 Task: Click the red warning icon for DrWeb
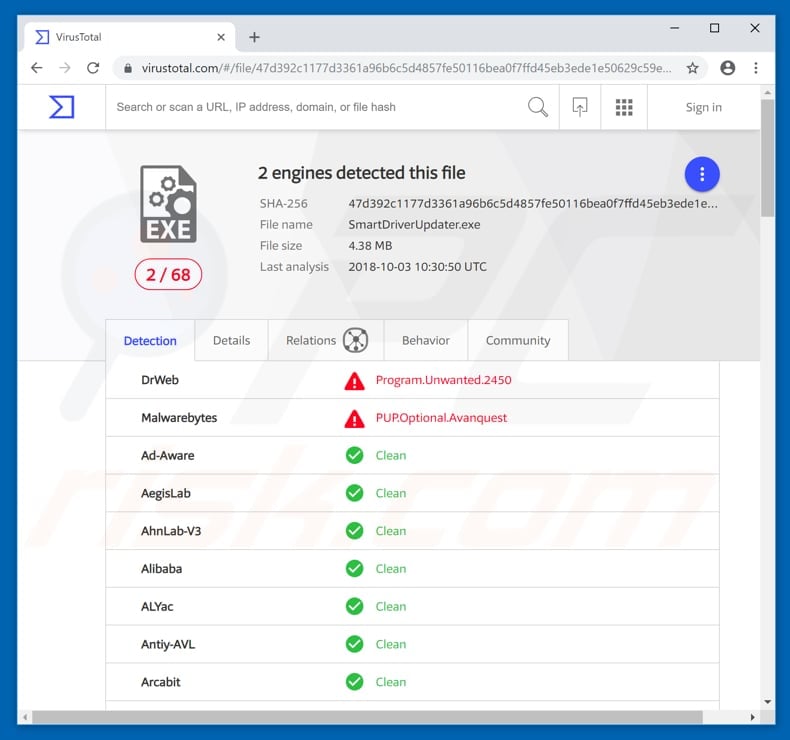[x=354, y=381]
